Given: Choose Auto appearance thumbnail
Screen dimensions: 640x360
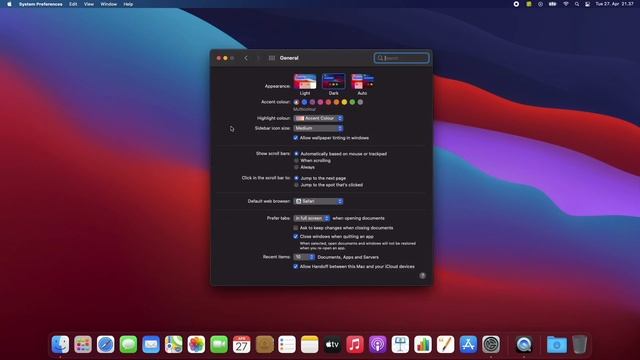Looking at the screenshot, I should tap(362, 81).
